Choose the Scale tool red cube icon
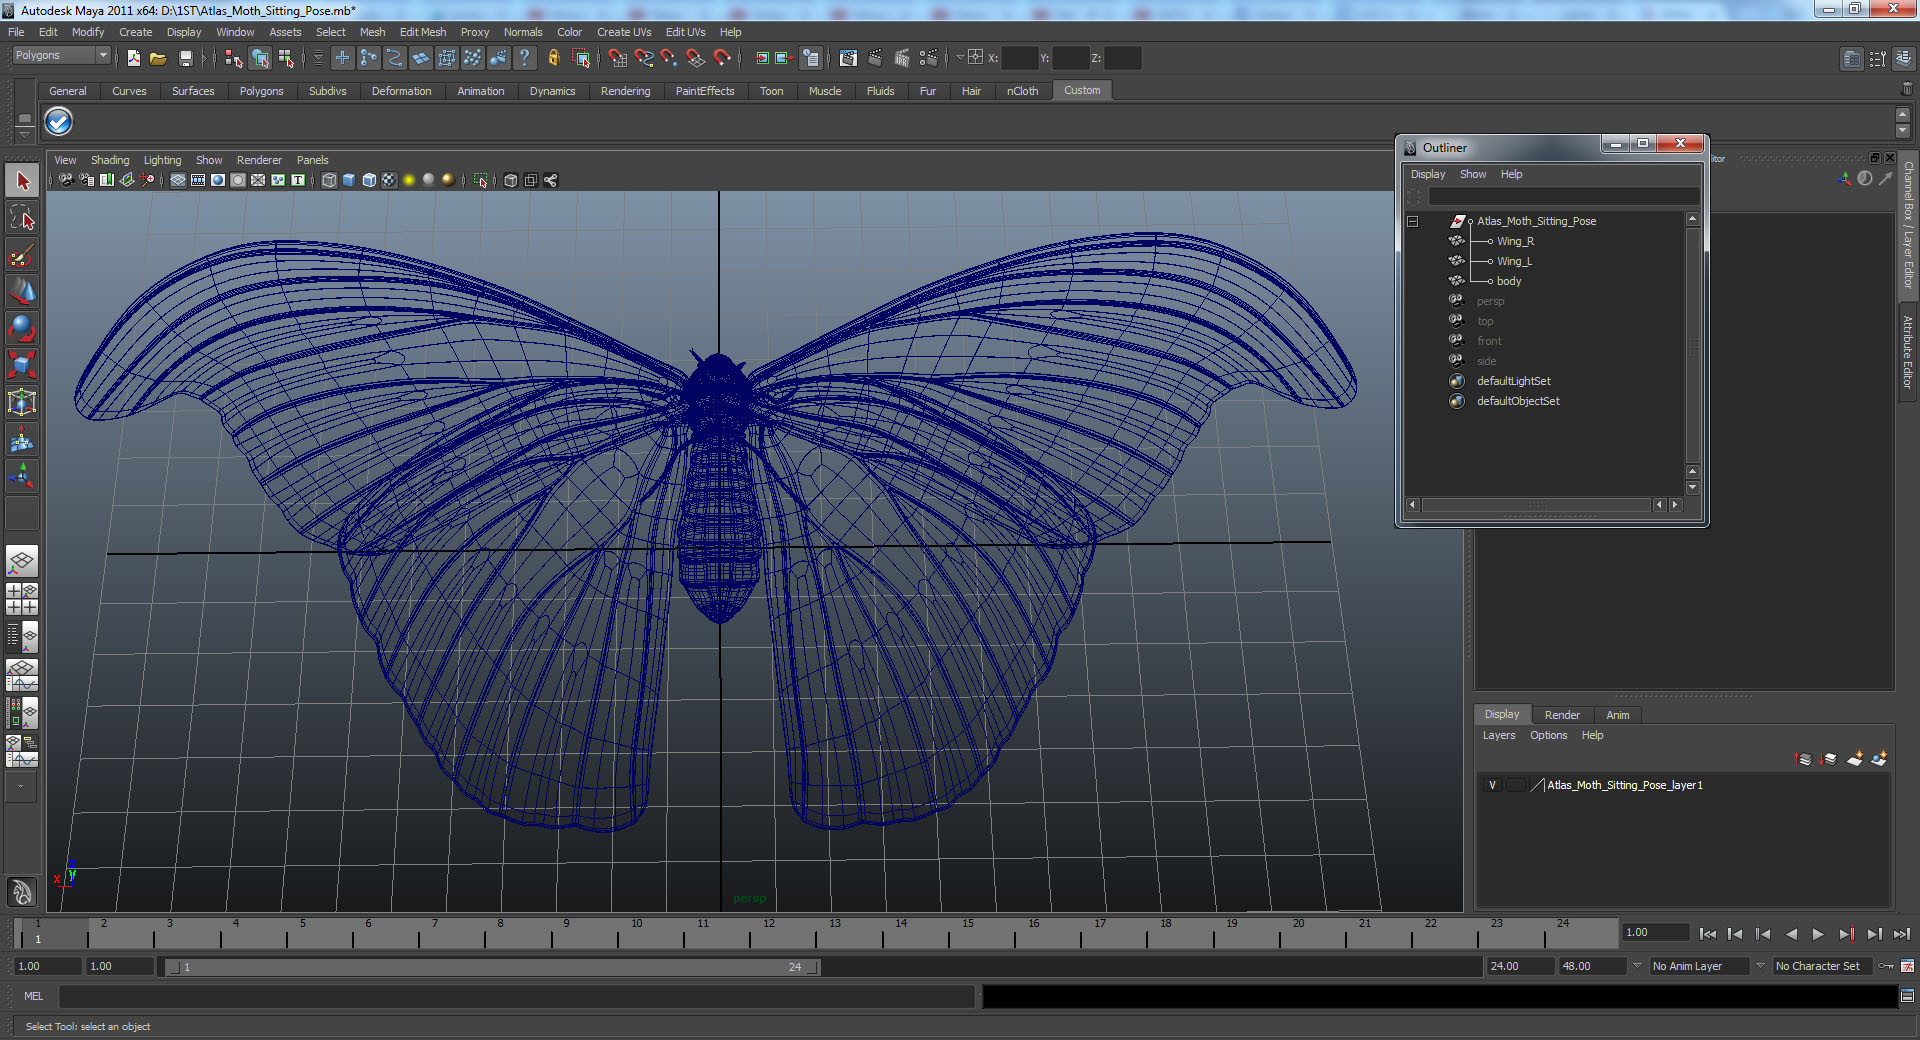Screen dimensions: 1920x1040 tap(22, 365)
